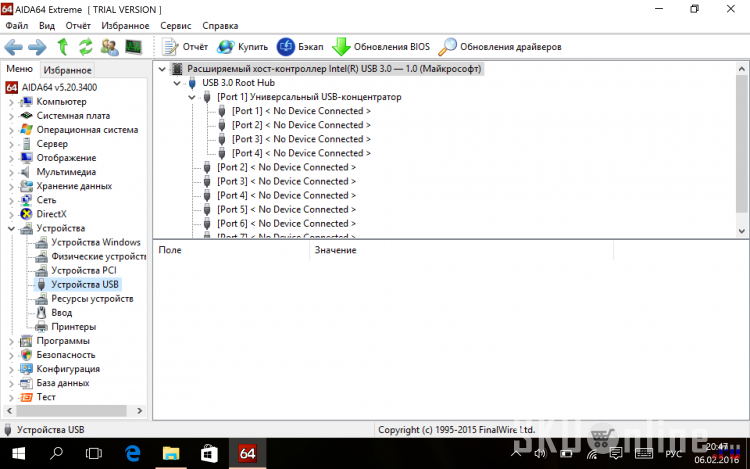Open the user management people icon
The width and height of the screenshot is (750, 469).
110,47
